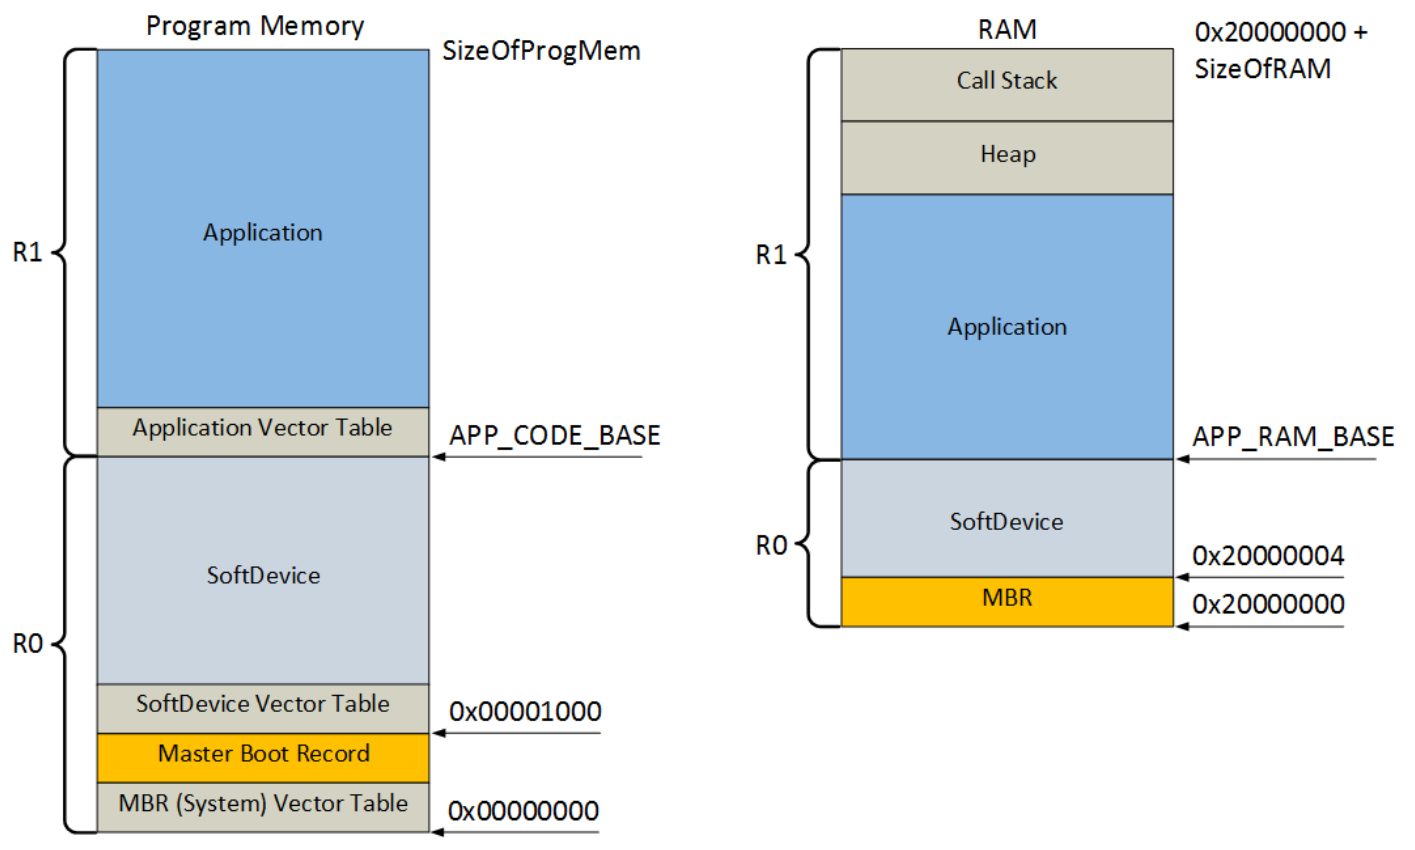Click the 'MBR (System) Vector Table' block
The image size is (1415, 850).
pyautogui.click(x=263, y=807)
